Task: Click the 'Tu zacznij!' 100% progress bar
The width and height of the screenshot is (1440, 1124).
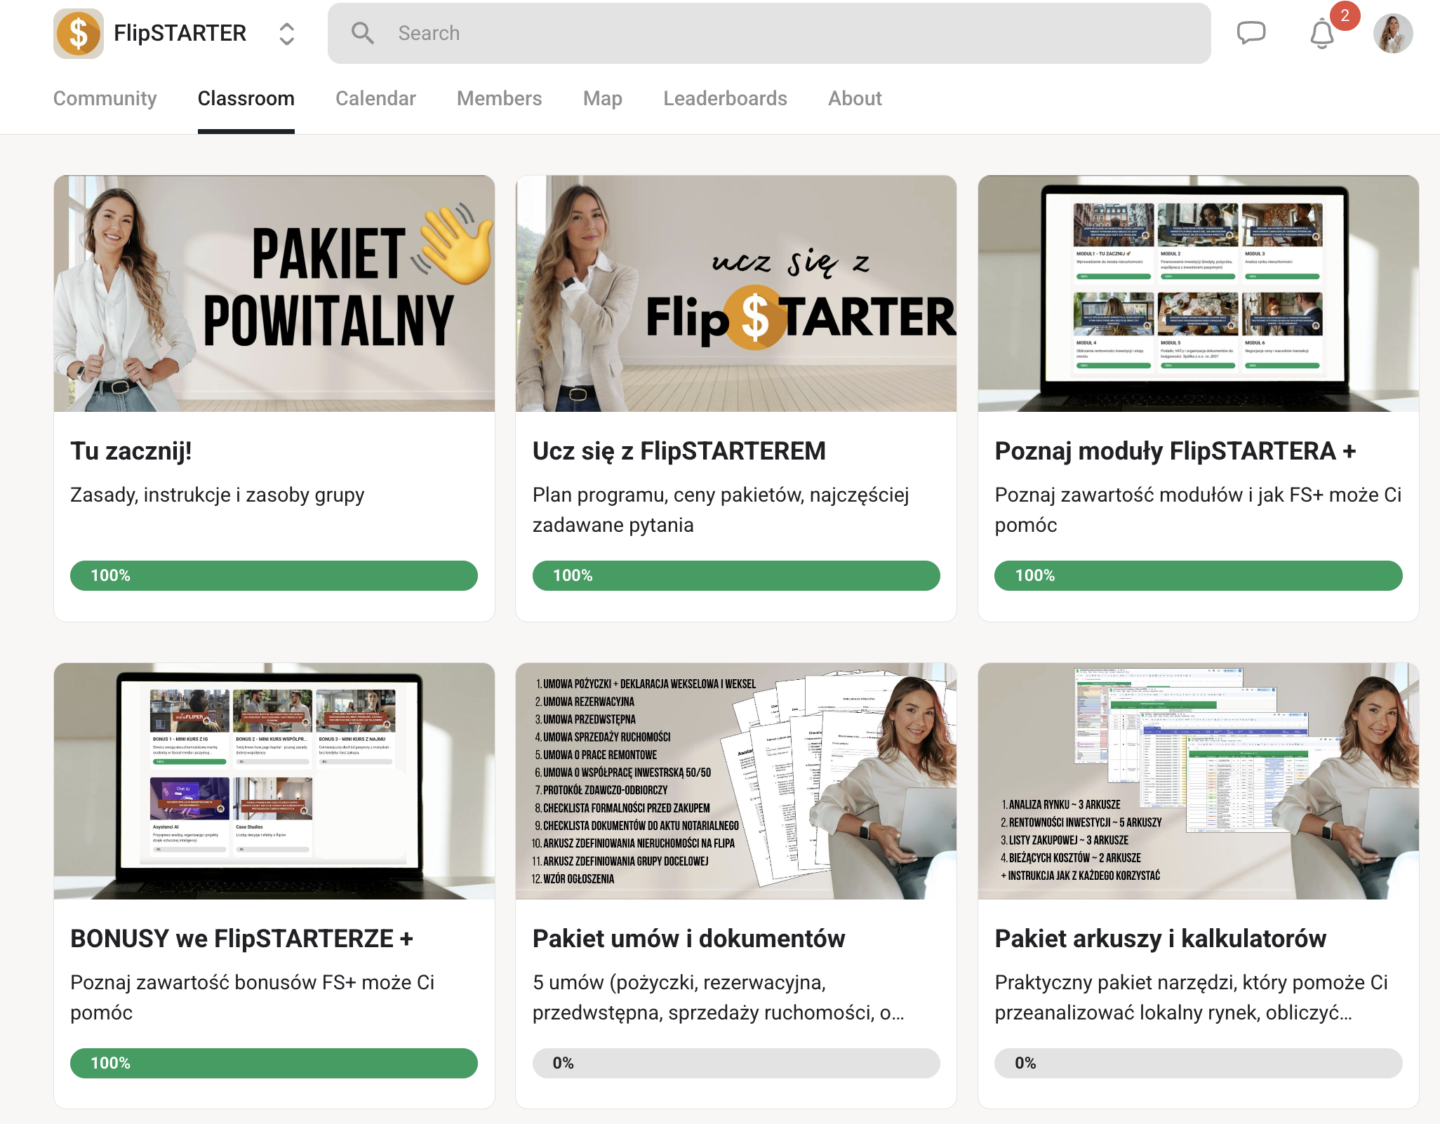Action: coord(274,576)
